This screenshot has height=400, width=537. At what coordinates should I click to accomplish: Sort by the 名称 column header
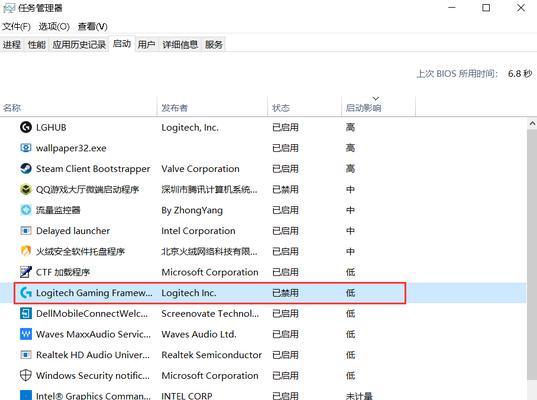pyautogui.click(x=78, y=108)
